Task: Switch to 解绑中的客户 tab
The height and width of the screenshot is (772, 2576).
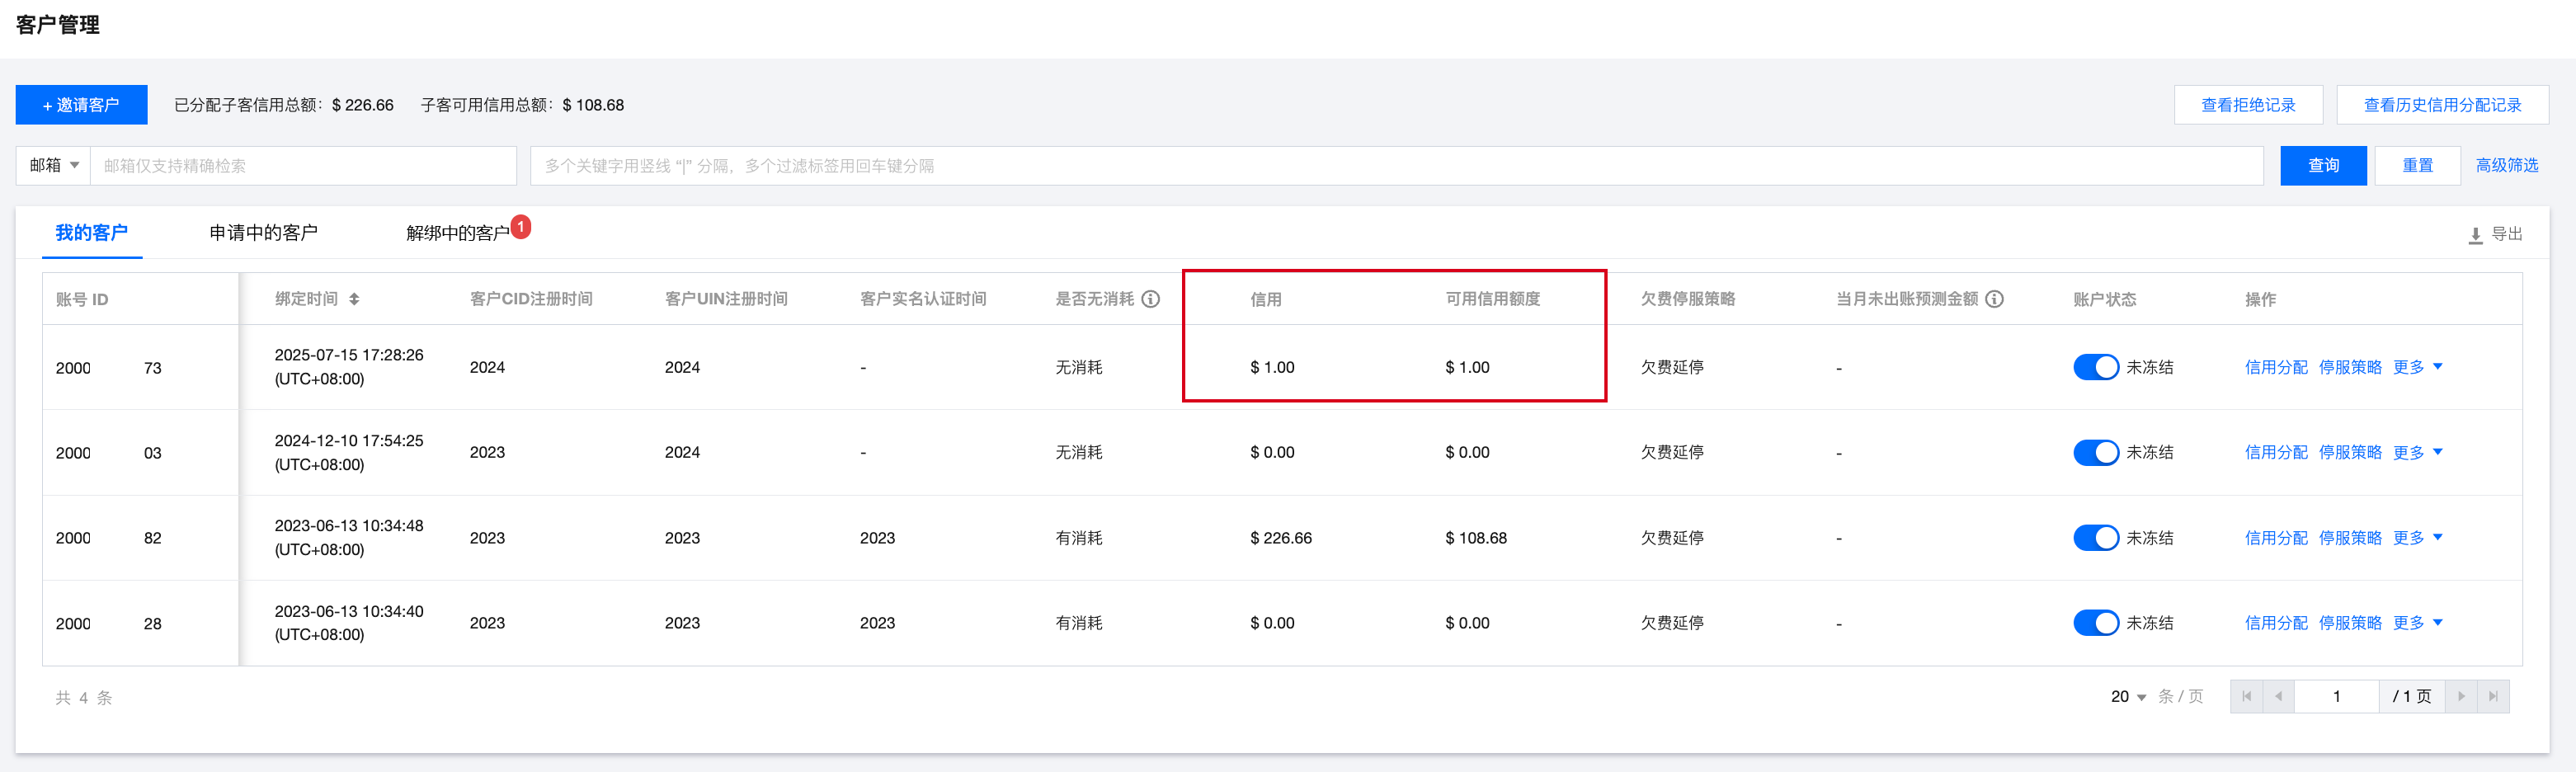Action: (x=458, y=233)
